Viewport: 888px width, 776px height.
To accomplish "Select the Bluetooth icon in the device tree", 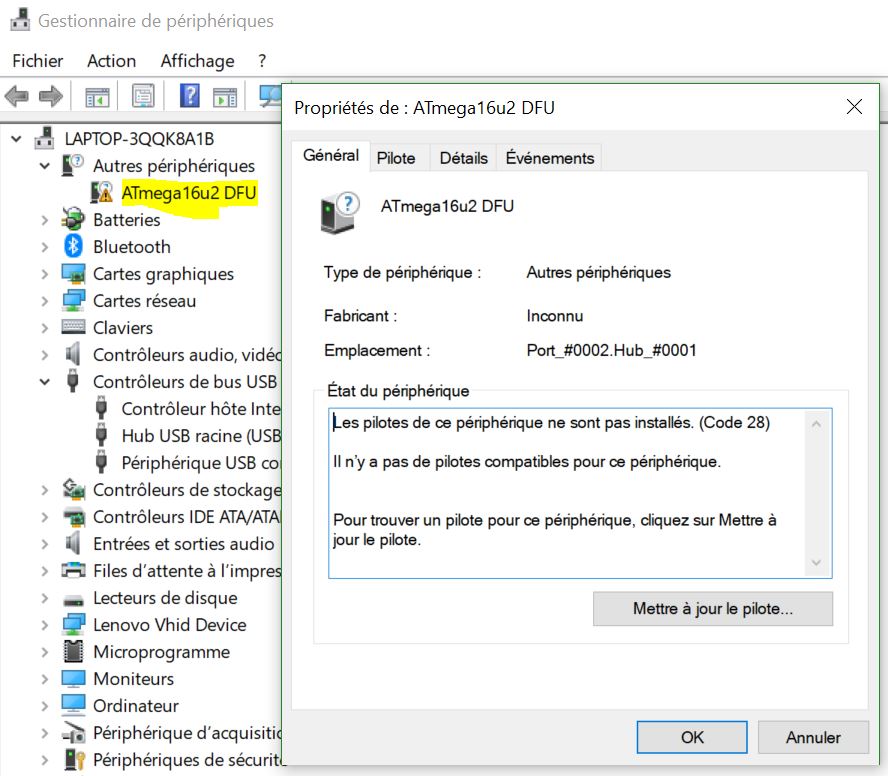I will click(x=73, y=247).
